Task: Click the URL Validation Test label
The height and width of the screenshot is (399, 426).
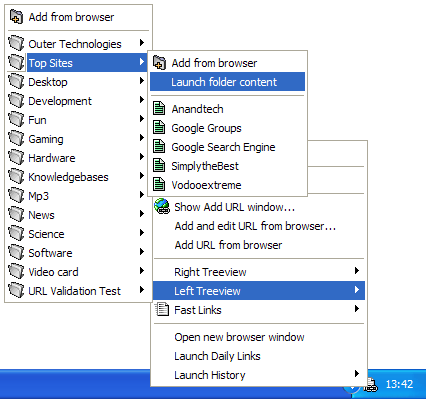Action: click(74, 291)
